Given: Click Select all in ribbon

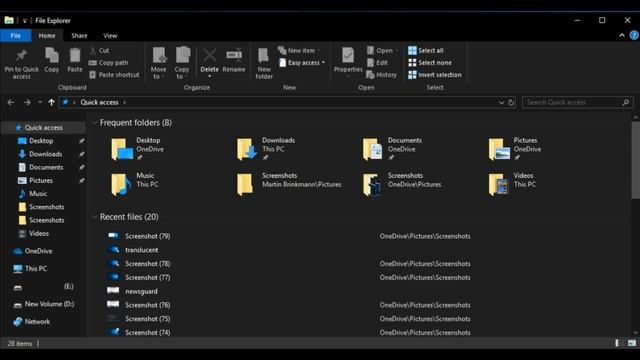Looking at the screenshot, I should pos(426,50).
